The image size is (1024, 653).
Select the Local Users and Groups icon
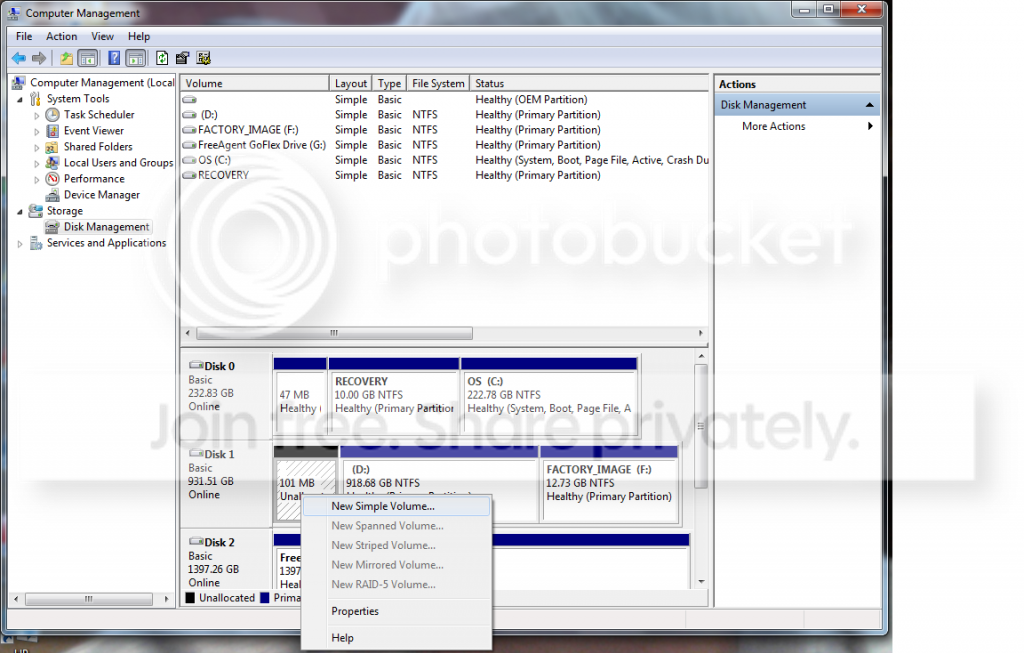[53, 163]
